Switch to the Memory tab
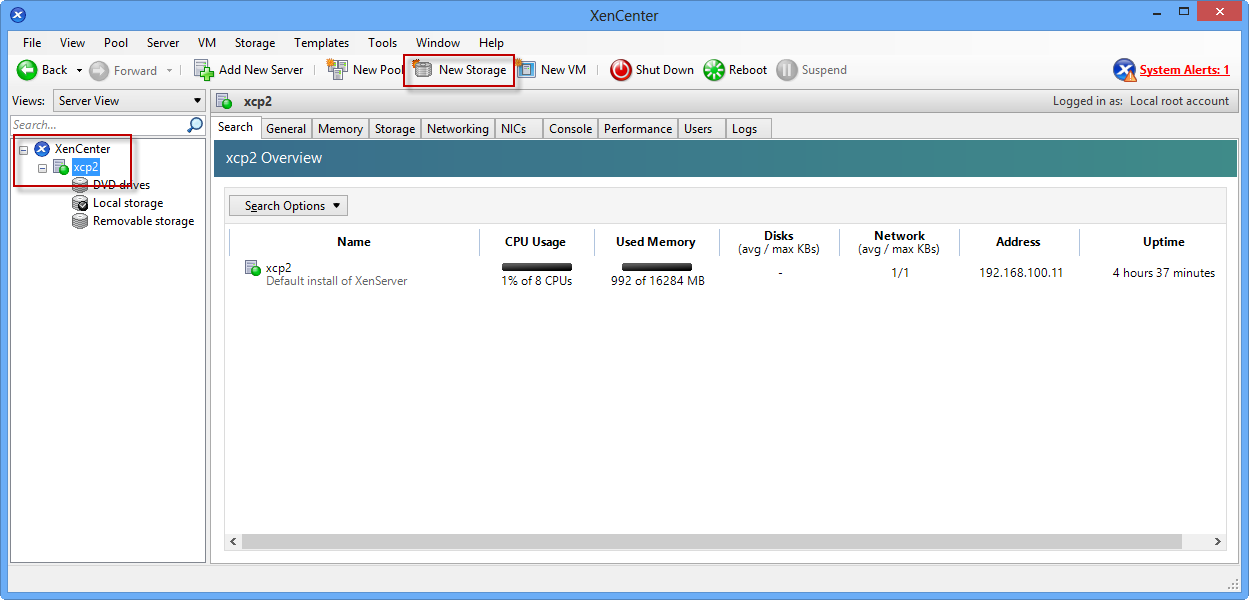 tap(340, 129)
